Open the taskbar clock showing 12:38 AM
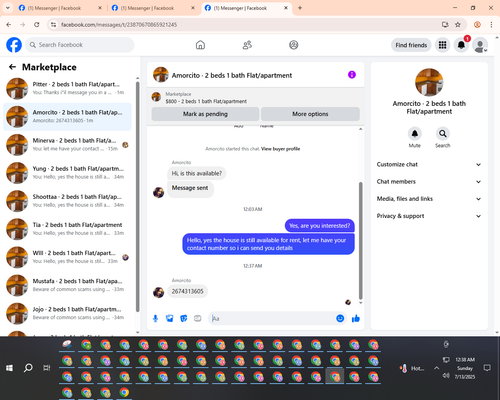The width and height of the screenshot is (500, 400). pos(465,368)
